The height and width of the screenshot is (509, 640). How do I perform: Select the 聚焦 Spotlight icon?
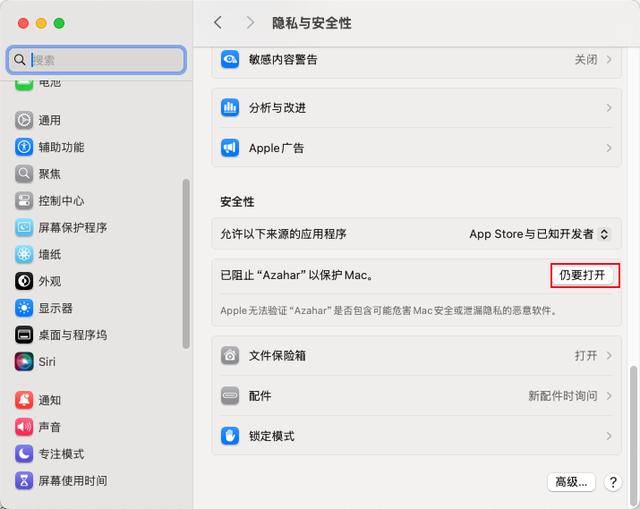pos(24,174)
